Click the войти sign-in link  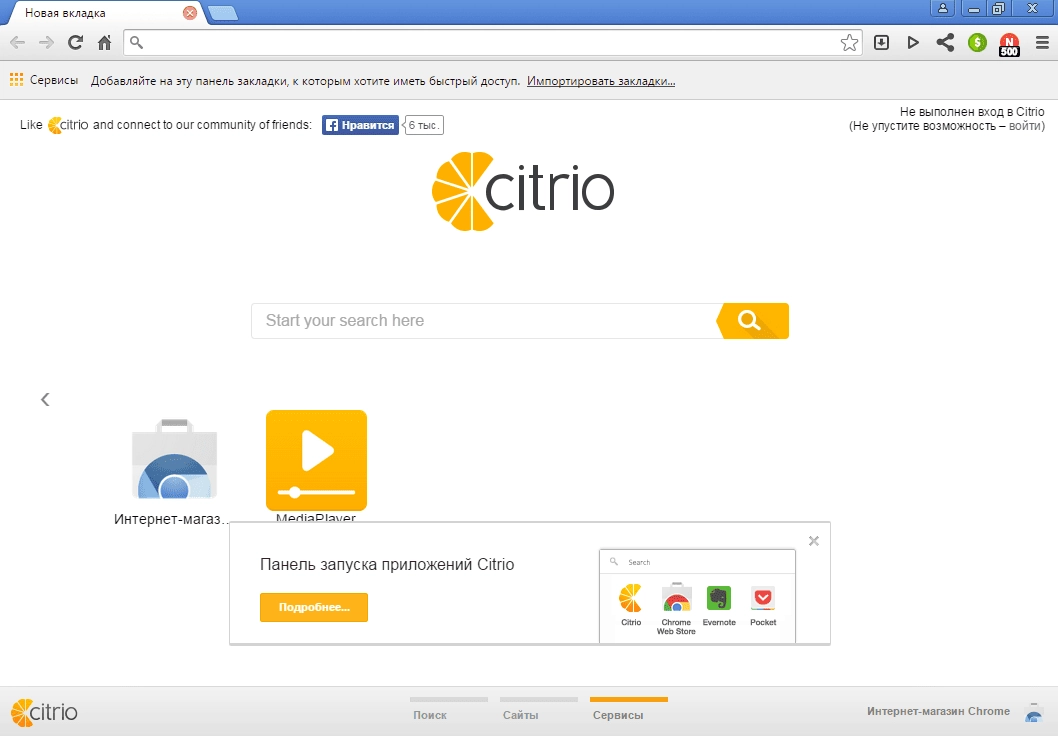pyautogui.click(x=1024, y=126)
